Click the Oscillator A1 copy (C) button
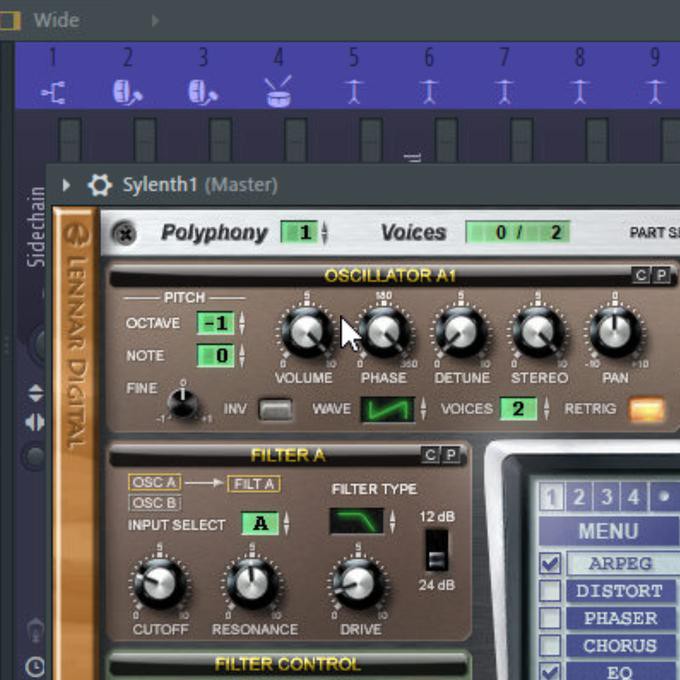 (x=641, y=275)
